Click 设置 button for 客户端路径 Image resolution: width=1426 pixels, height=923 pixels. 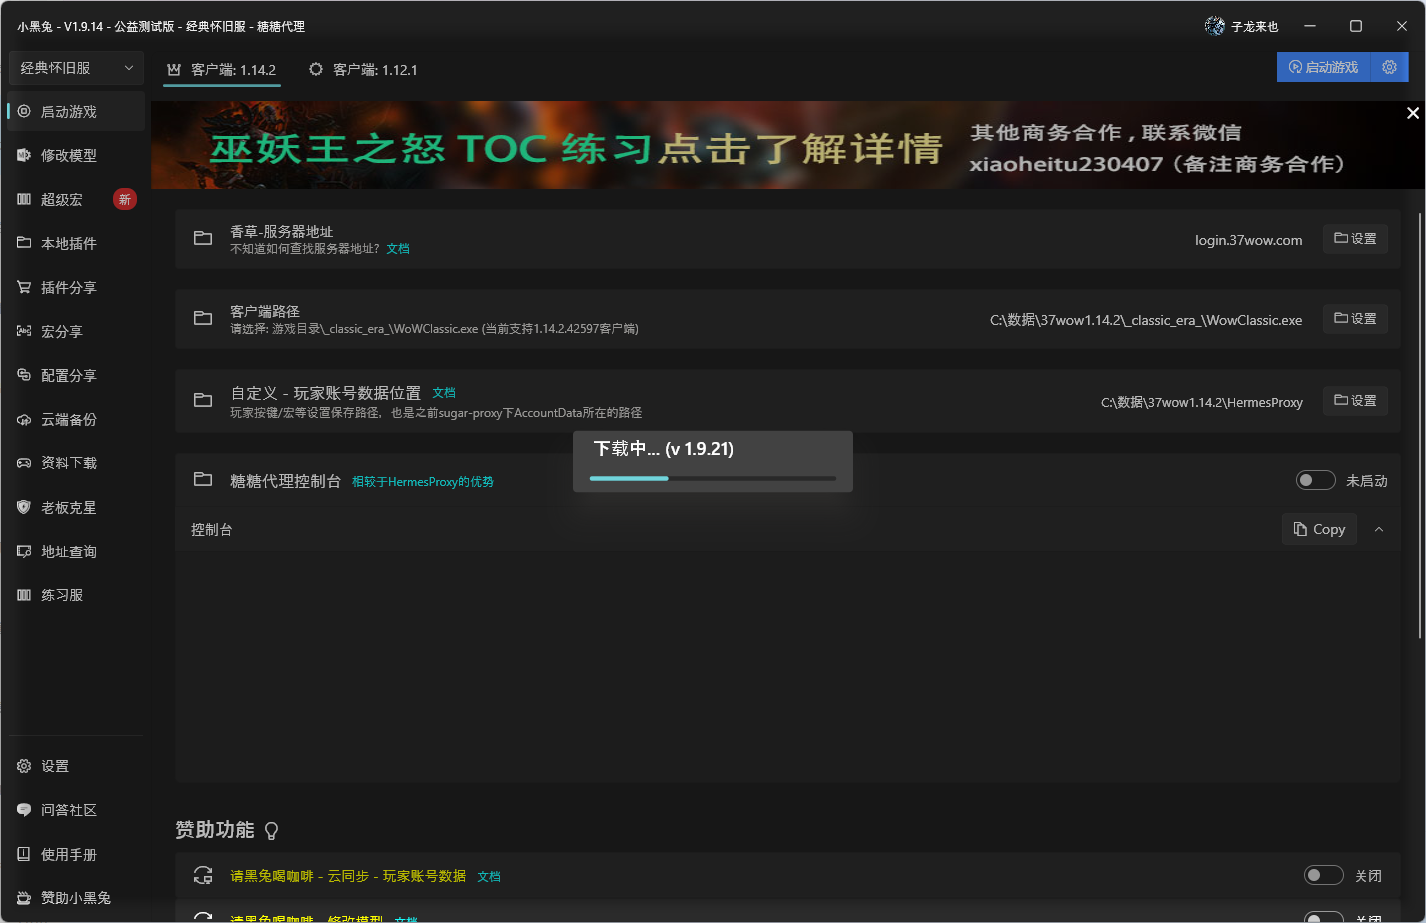pos(1355,319)
